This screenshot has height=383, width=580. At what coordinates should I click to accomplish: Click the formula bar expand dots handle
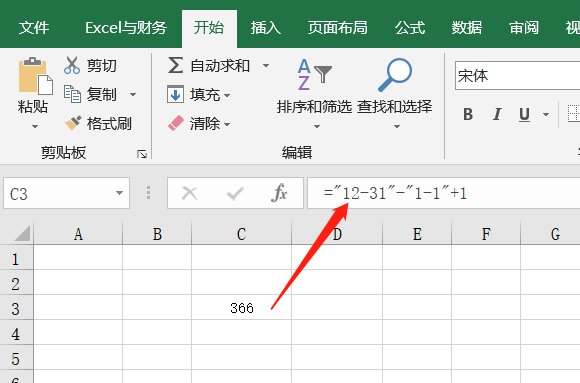tap(148, 193)
